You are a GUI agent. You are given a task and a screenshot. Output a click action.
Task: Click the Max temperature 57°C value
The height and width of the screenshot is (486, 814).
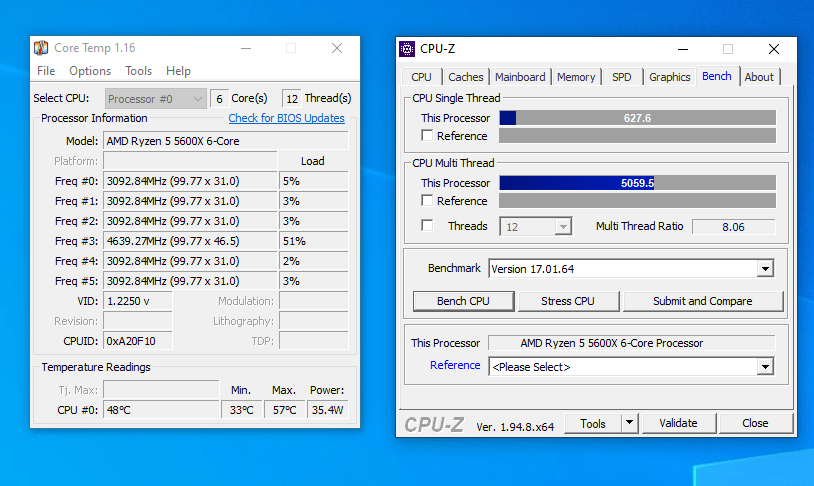[284, 410]
